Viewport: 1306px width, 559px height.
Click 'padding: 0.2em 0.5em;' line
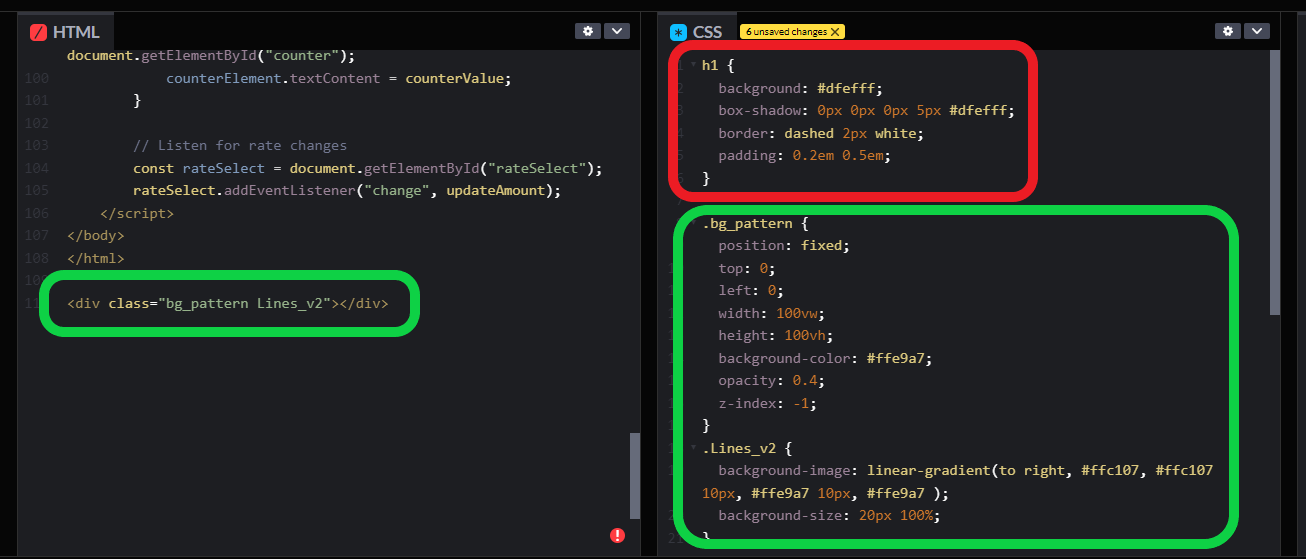805,156
